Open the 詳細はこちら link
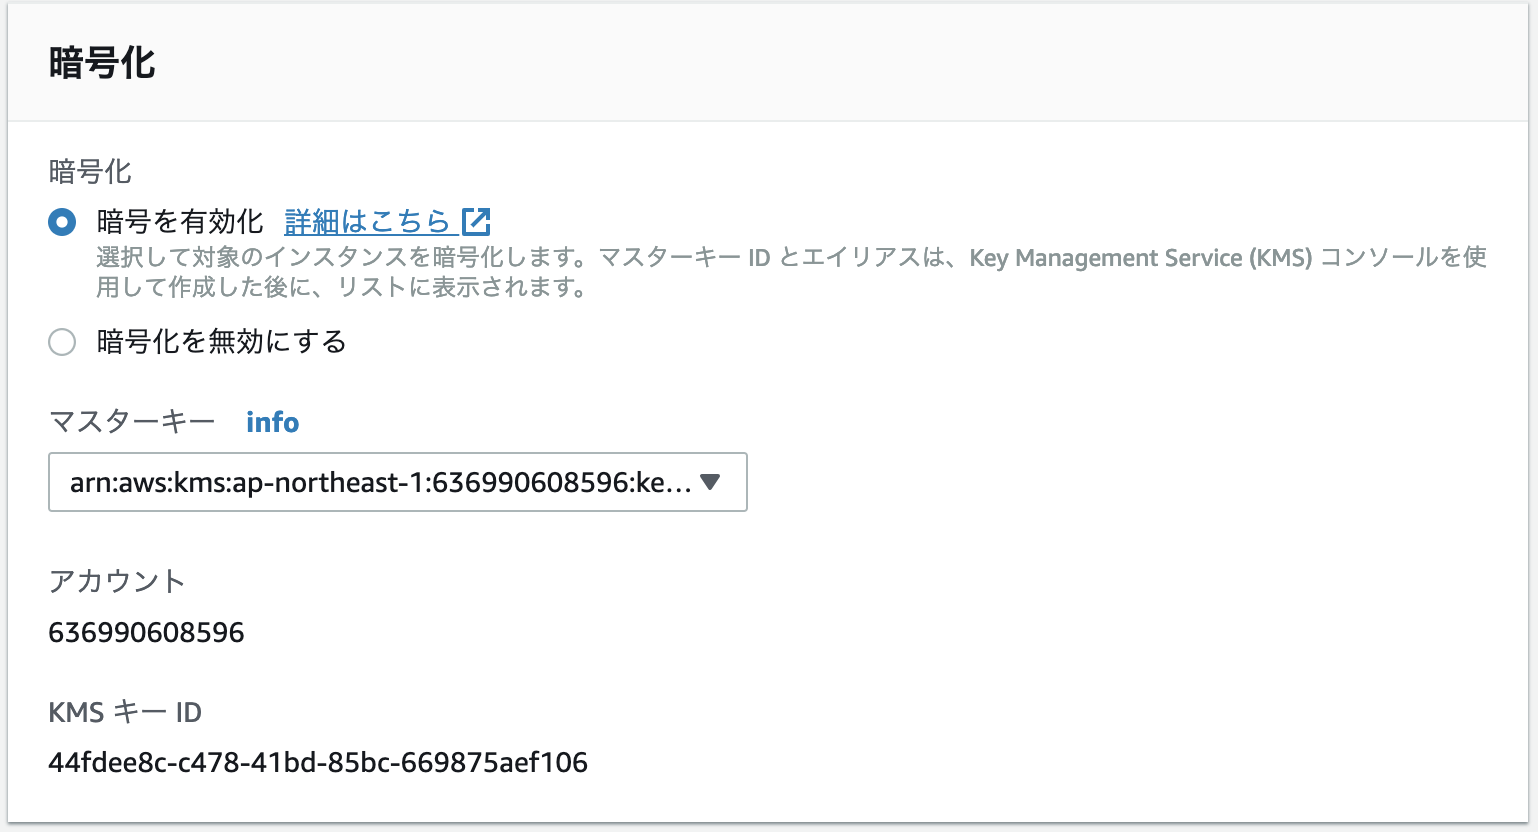 [x=368, y=221]
